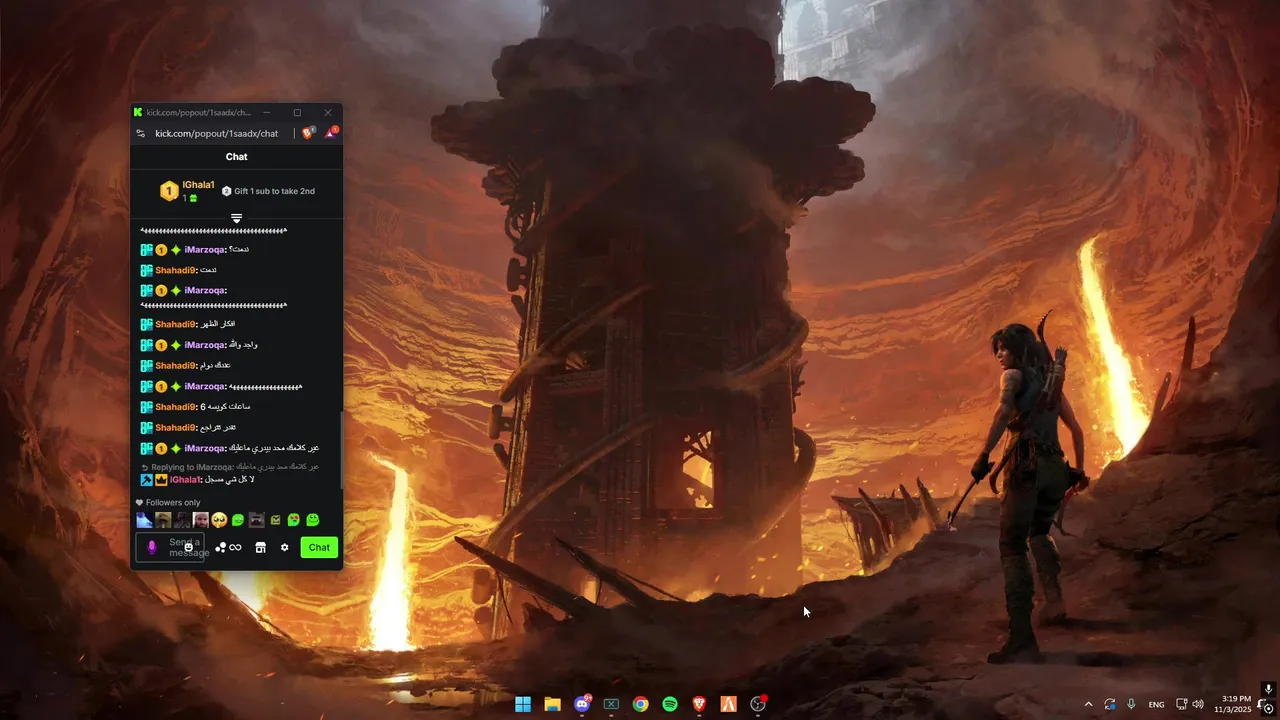The image size is (1280, 720).
Task: Click the sync arrows tray icon
Action: pos(1110,704)
